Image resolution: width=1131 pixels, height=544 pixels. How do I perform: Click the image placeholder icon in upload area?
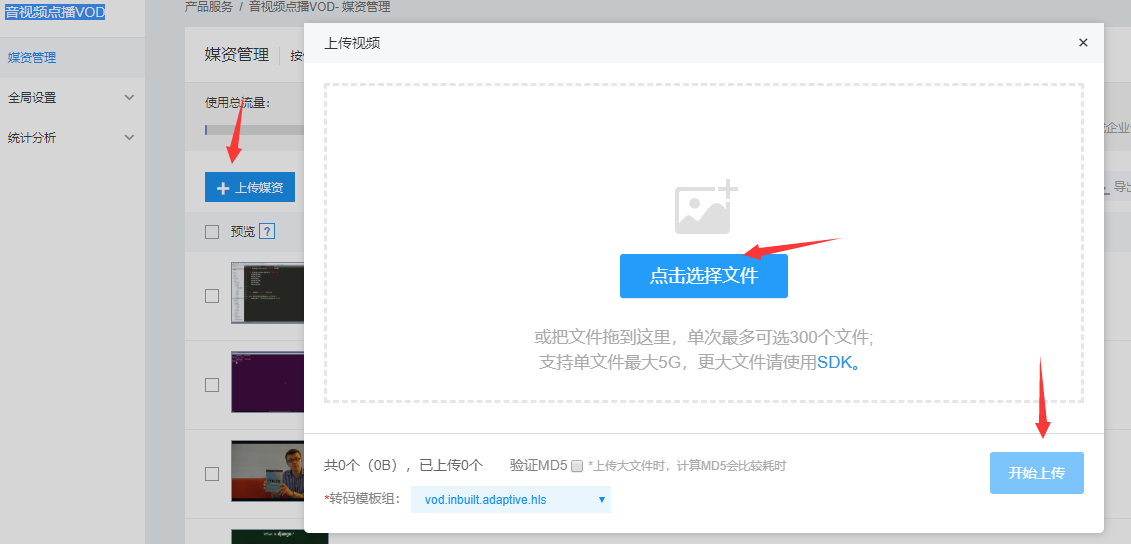(706, 207)
